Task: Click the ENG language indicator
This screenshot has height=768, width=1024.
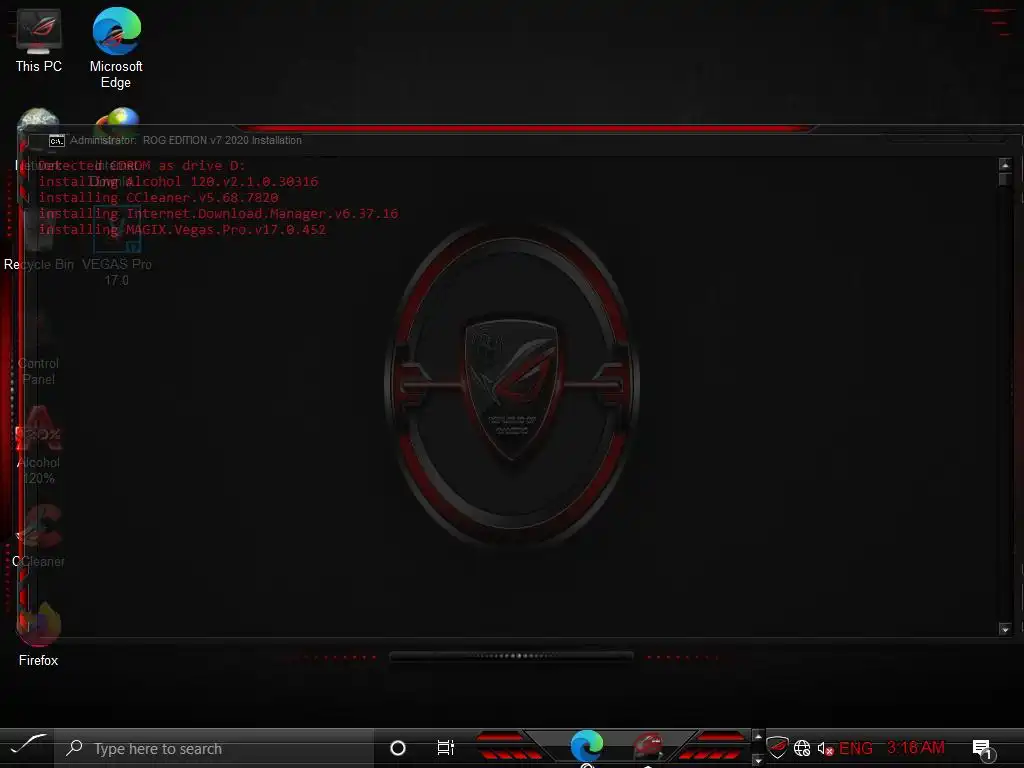Action: (x=856, y=748)
